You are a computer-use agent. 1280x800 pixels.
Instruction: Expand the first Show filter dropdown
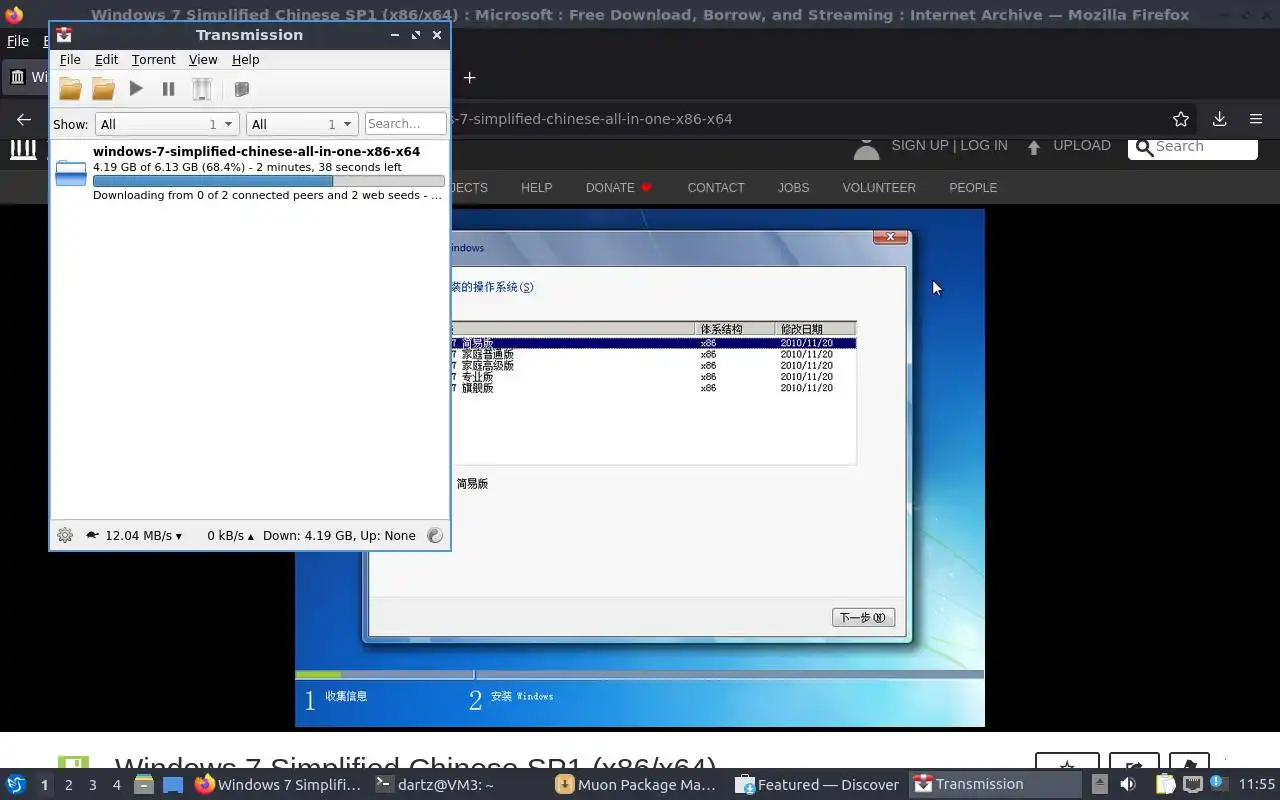point(166,124)
